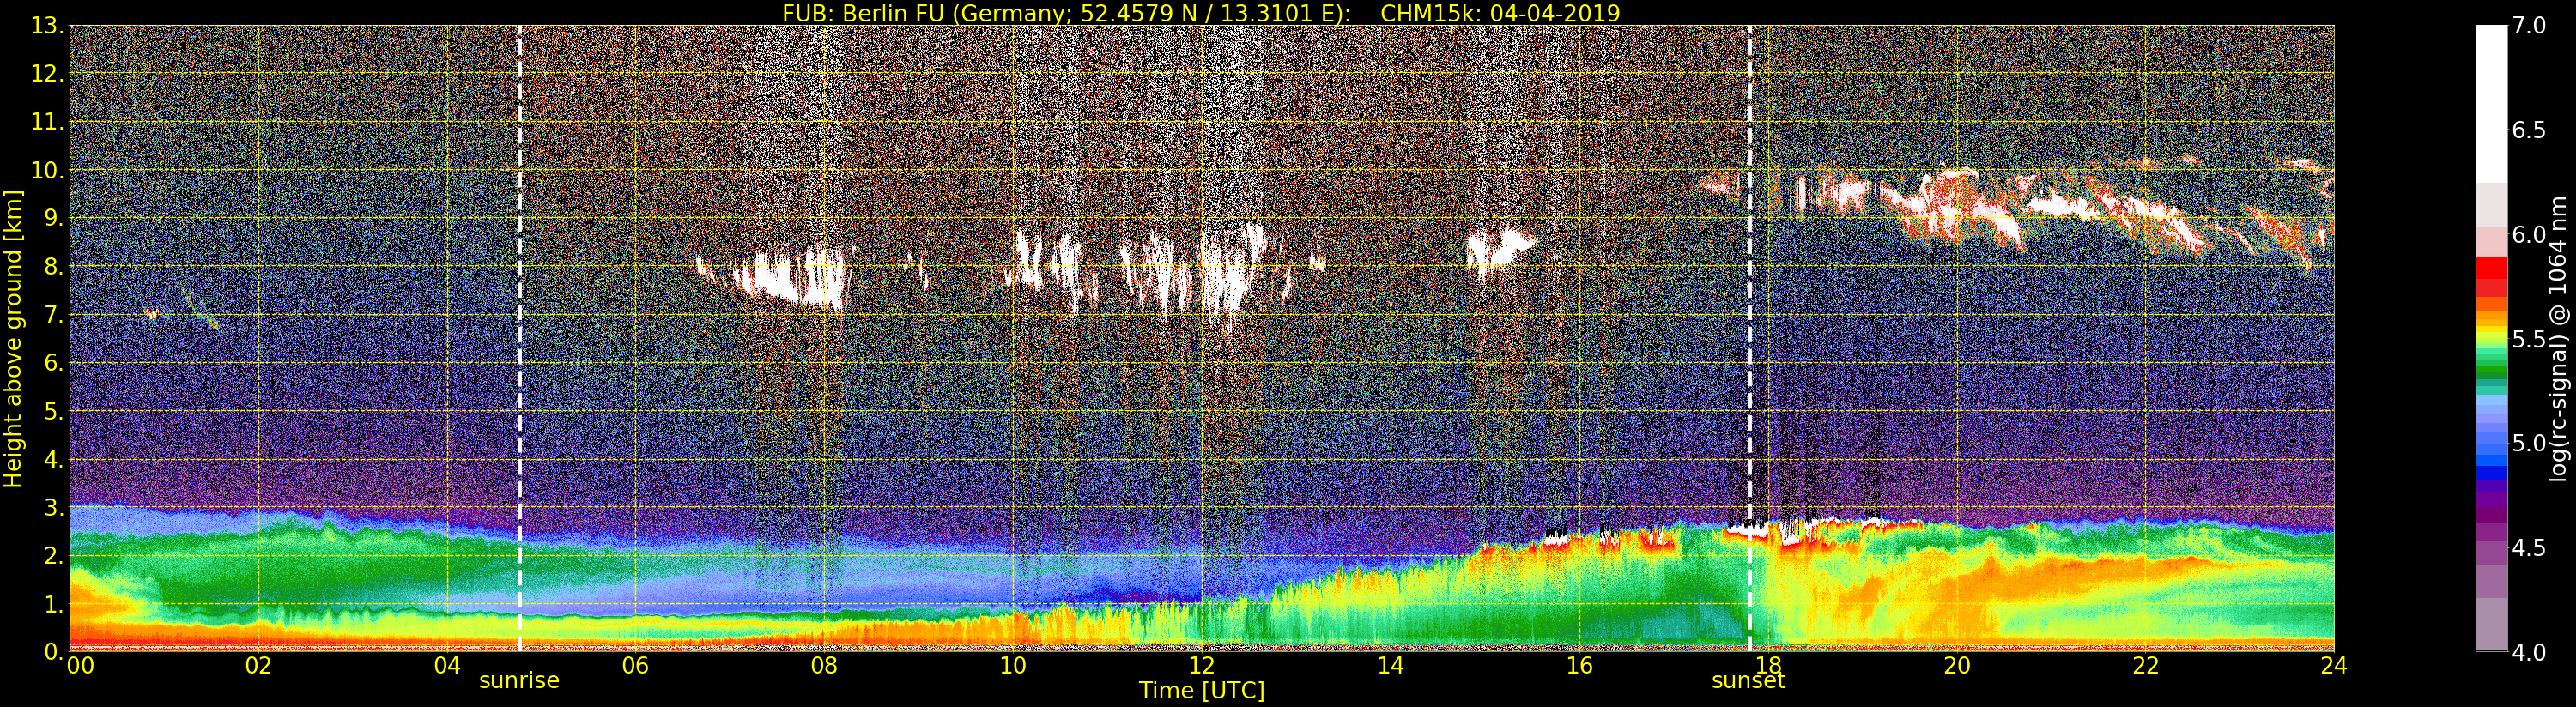
Task: Click height axis tick '11.'
Action: click(x=47, y=122)
